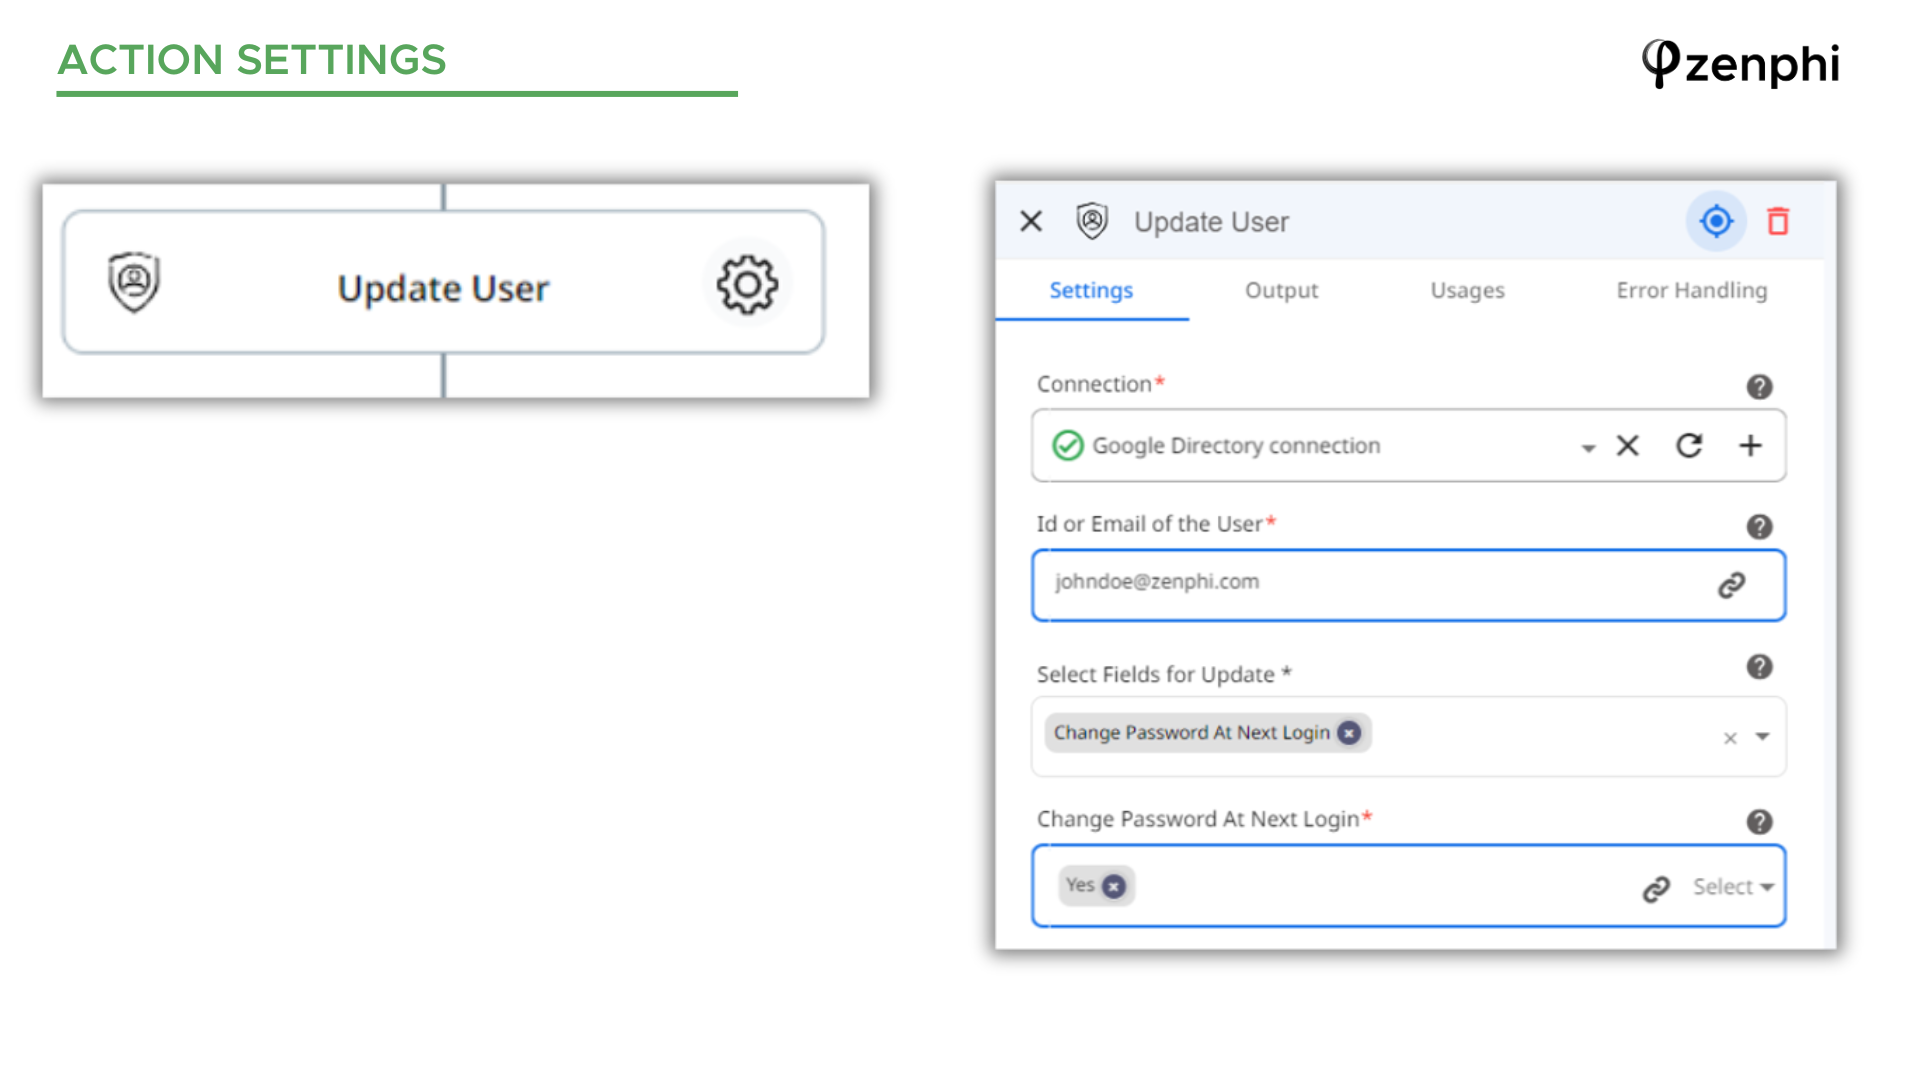
Task: Click the Google Directory connection text
Action: pyautogui.click(x=1236, y=446)
